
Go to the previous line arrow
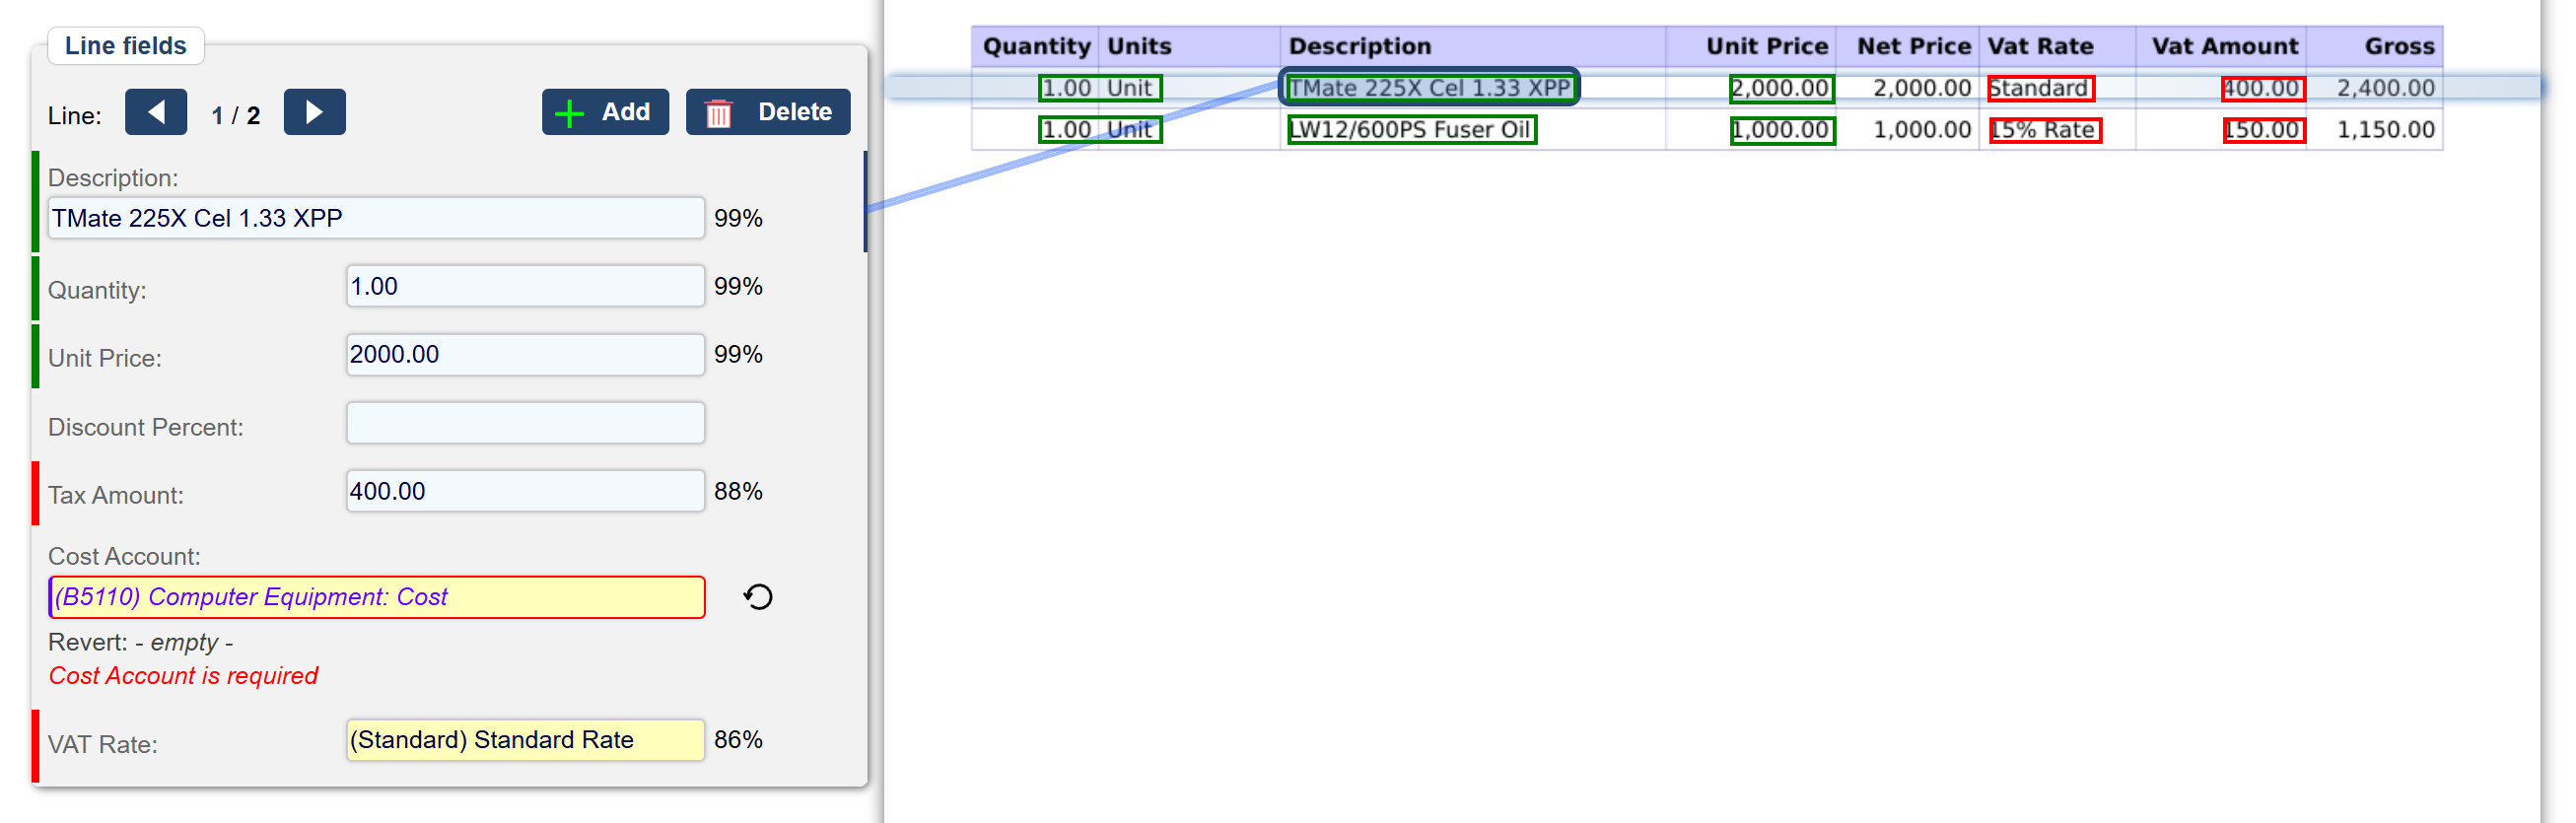(x=155, y=112)
